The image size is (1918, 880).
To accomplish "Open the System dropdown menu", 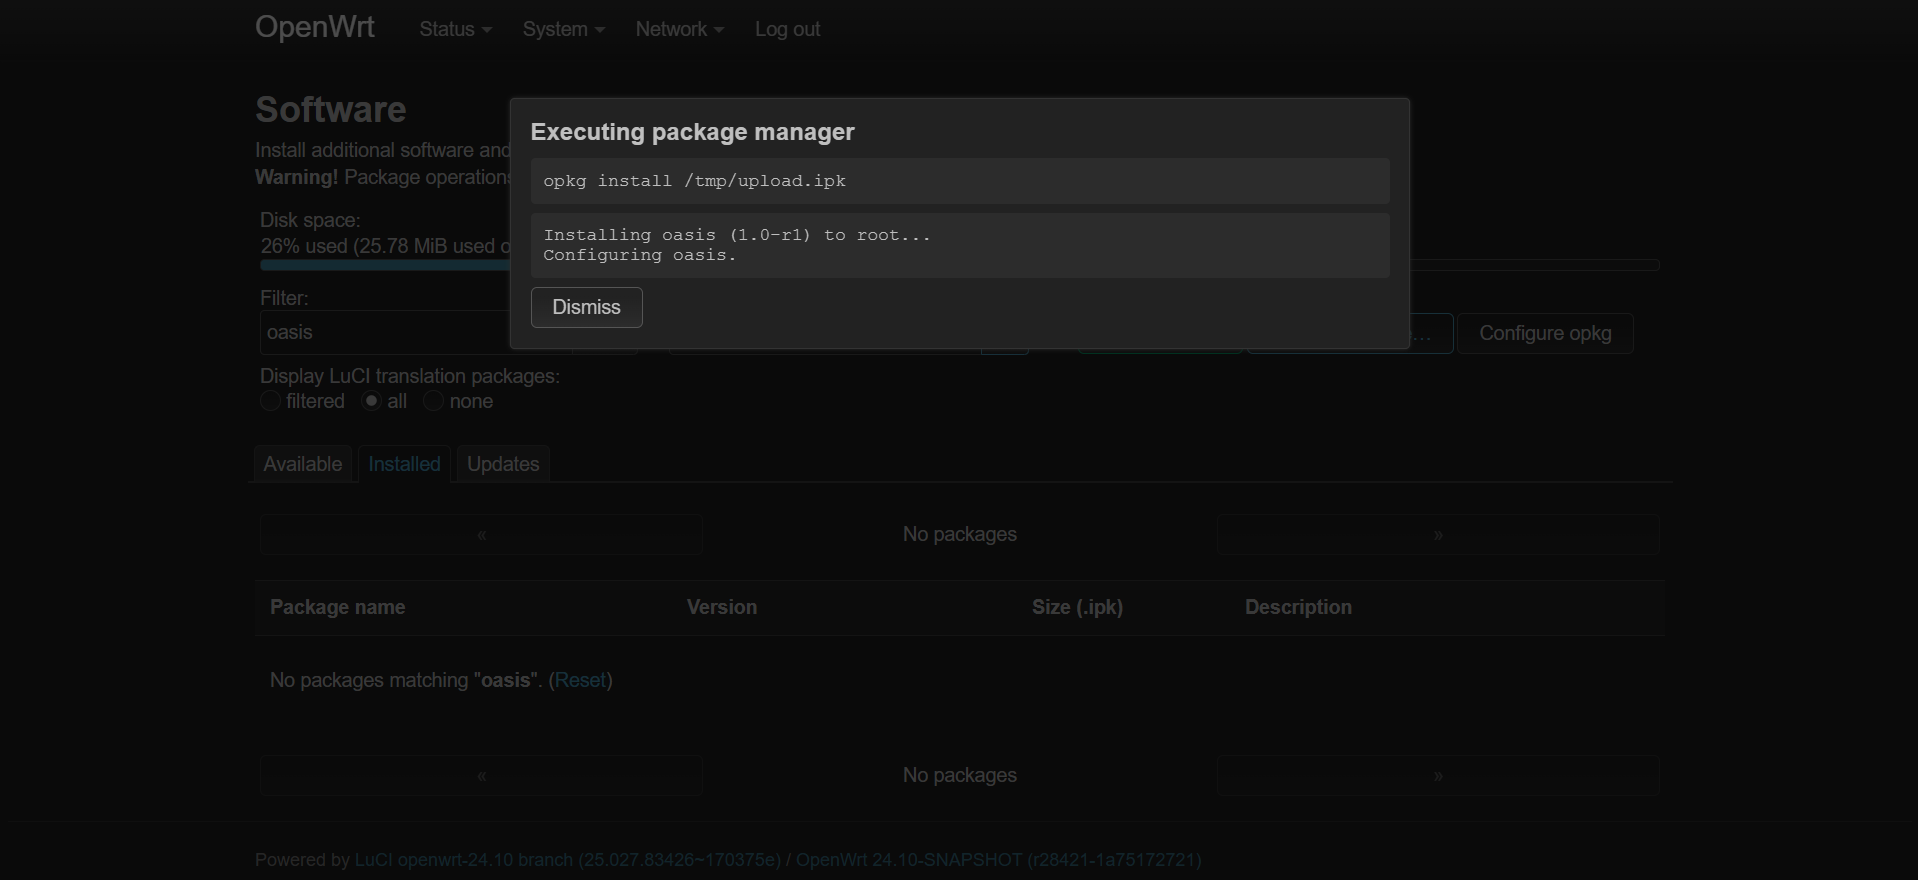I will 563,29.
